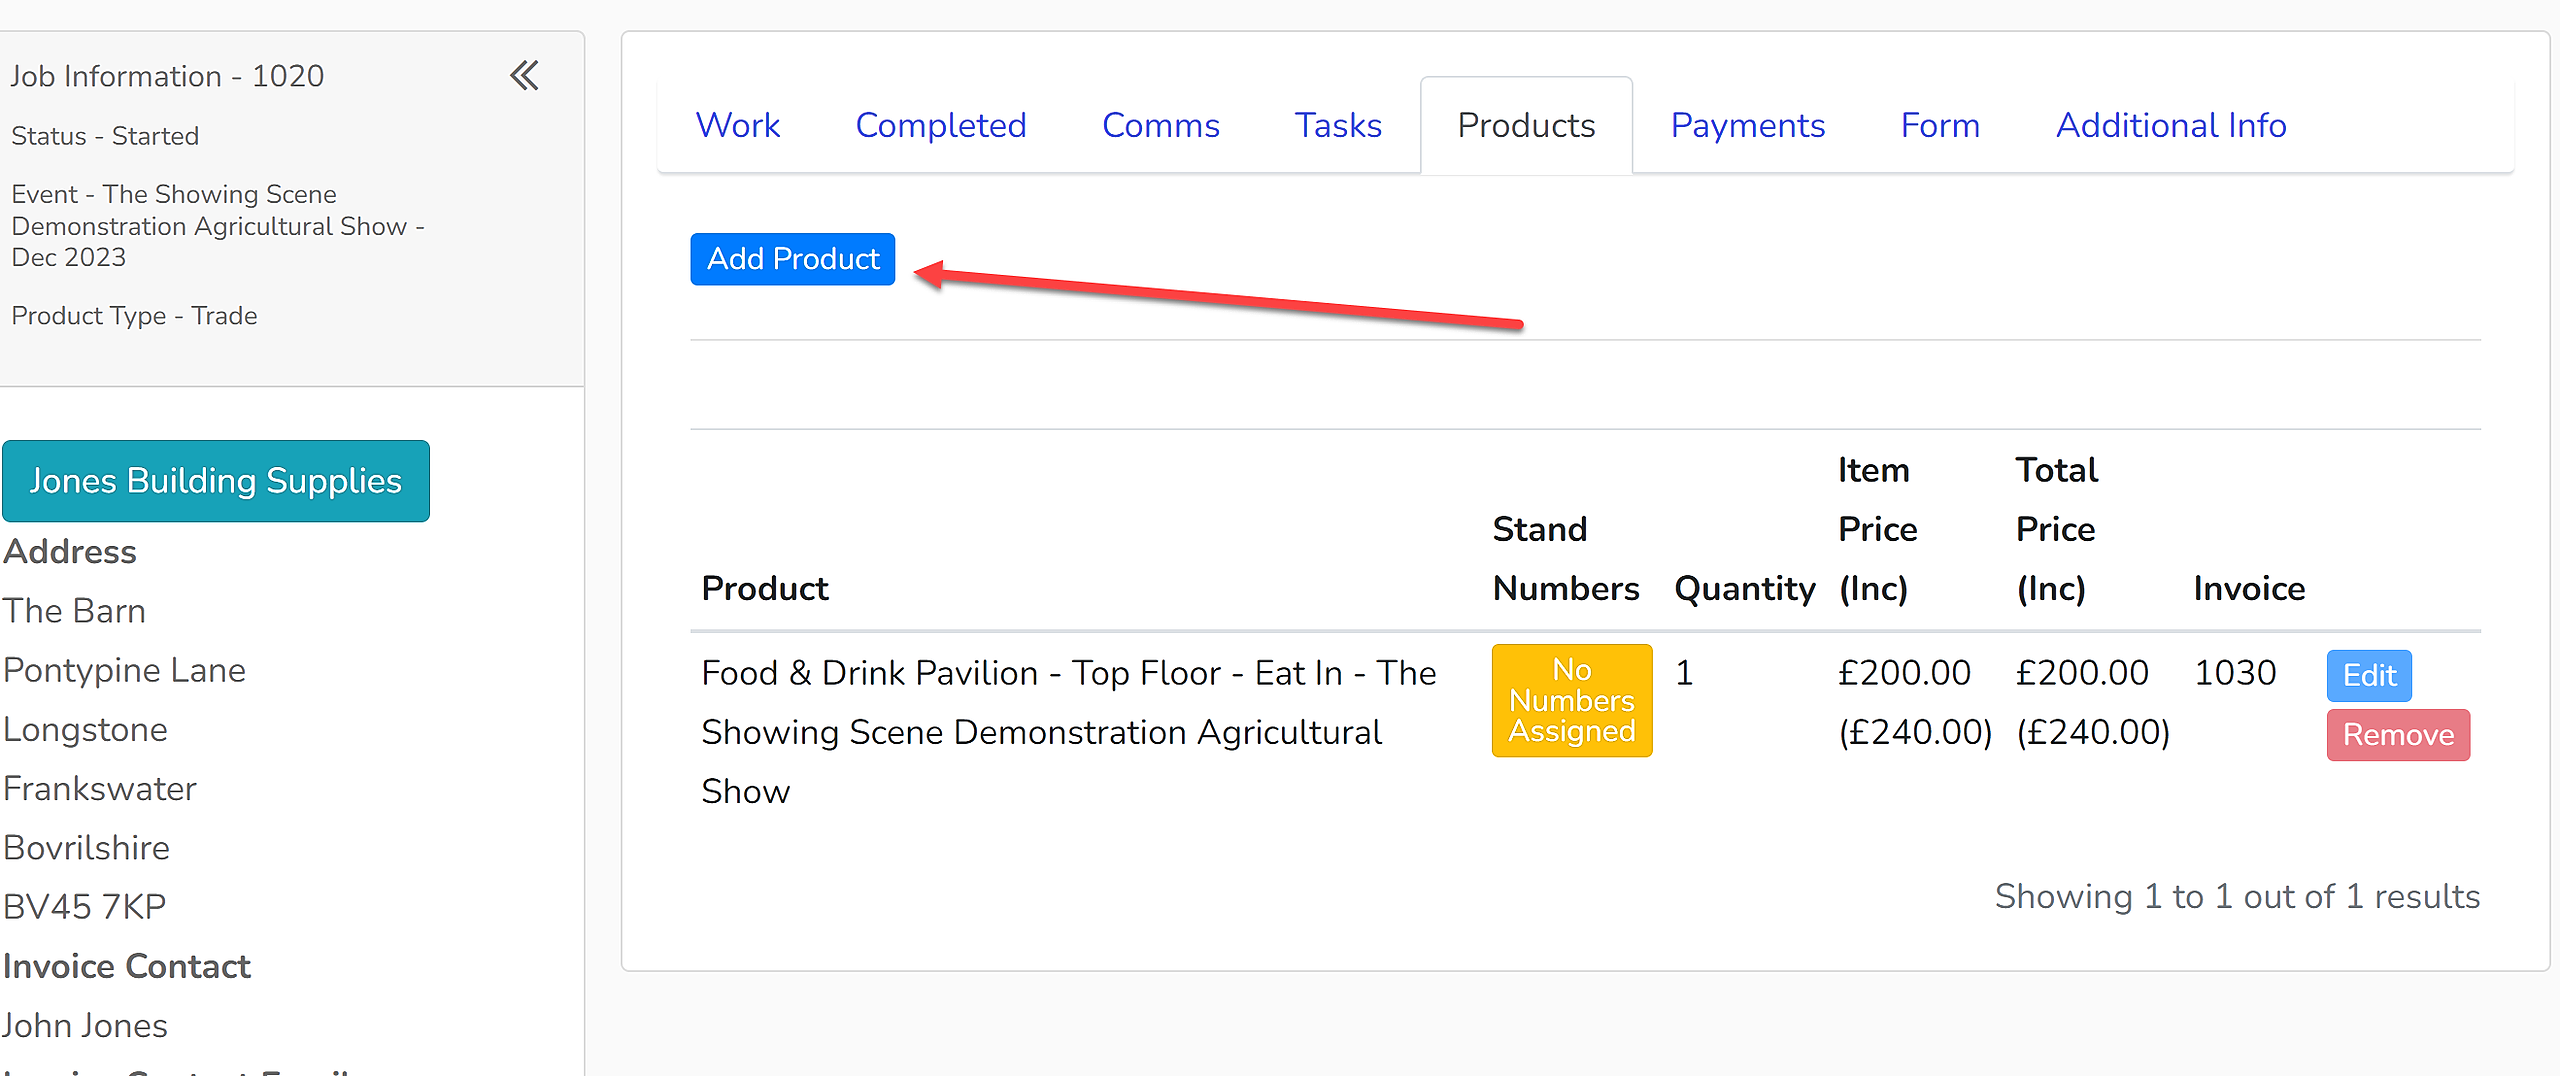2560x1076 pixels.
Task: Edit the Food & Drink Pavilion product
Action: (x=2369, y=676)
